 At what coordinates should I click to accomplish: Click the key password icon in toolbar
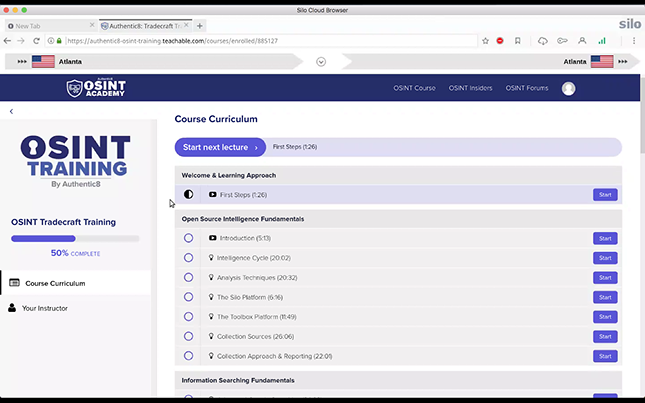point(562,41)
